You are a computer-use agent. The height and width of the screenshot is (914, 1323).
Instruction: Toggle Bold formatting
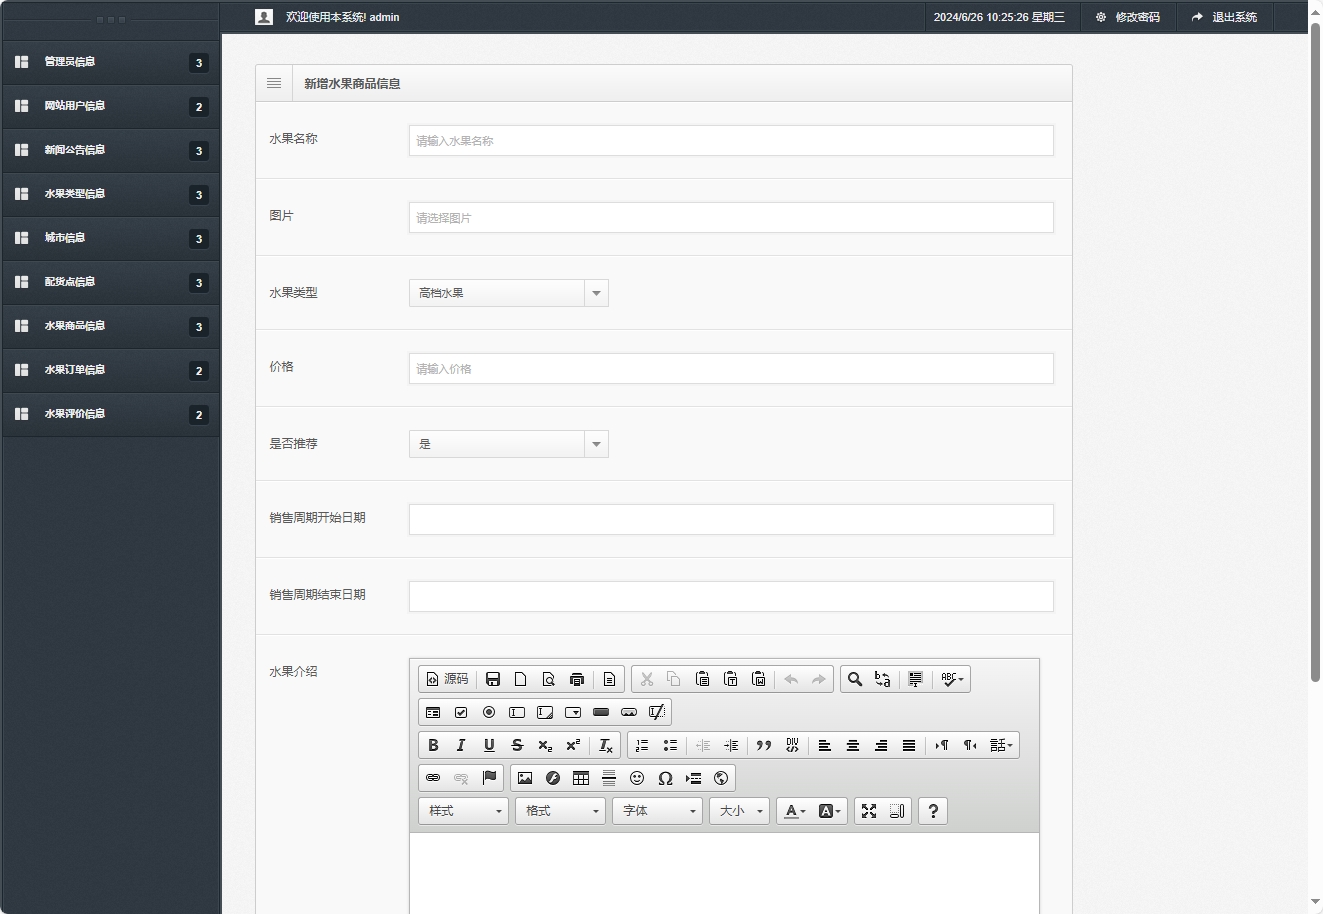click(433, 745)
